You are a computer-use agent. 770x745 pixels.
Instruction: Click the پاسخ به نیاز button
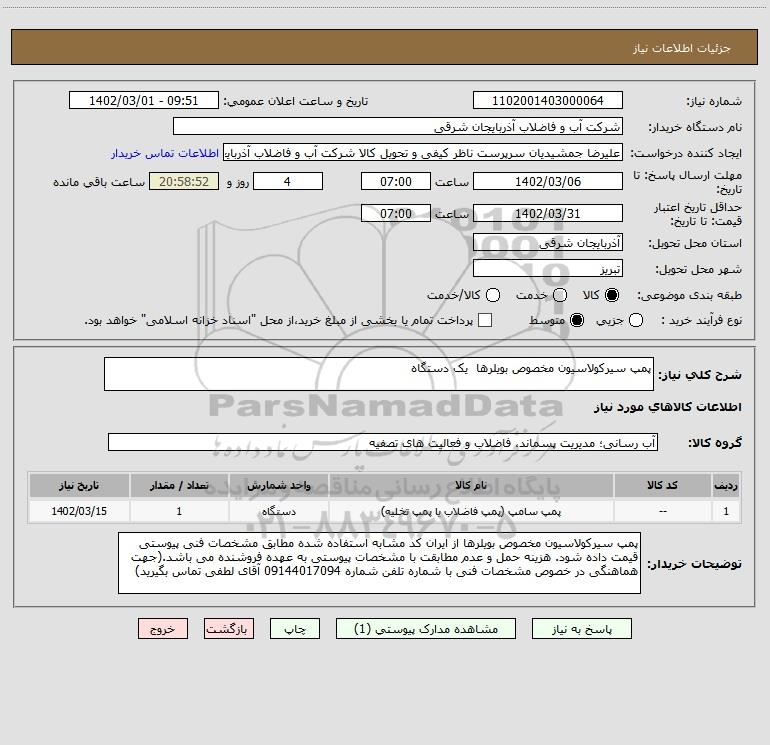(x=581, y=629)
